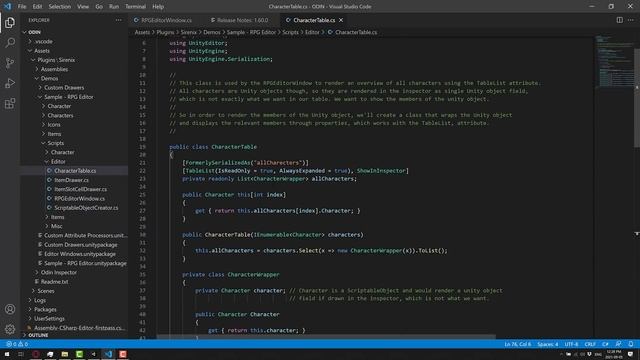Click the Split Editor icon
Screen dimensions: 640x360
620,20
